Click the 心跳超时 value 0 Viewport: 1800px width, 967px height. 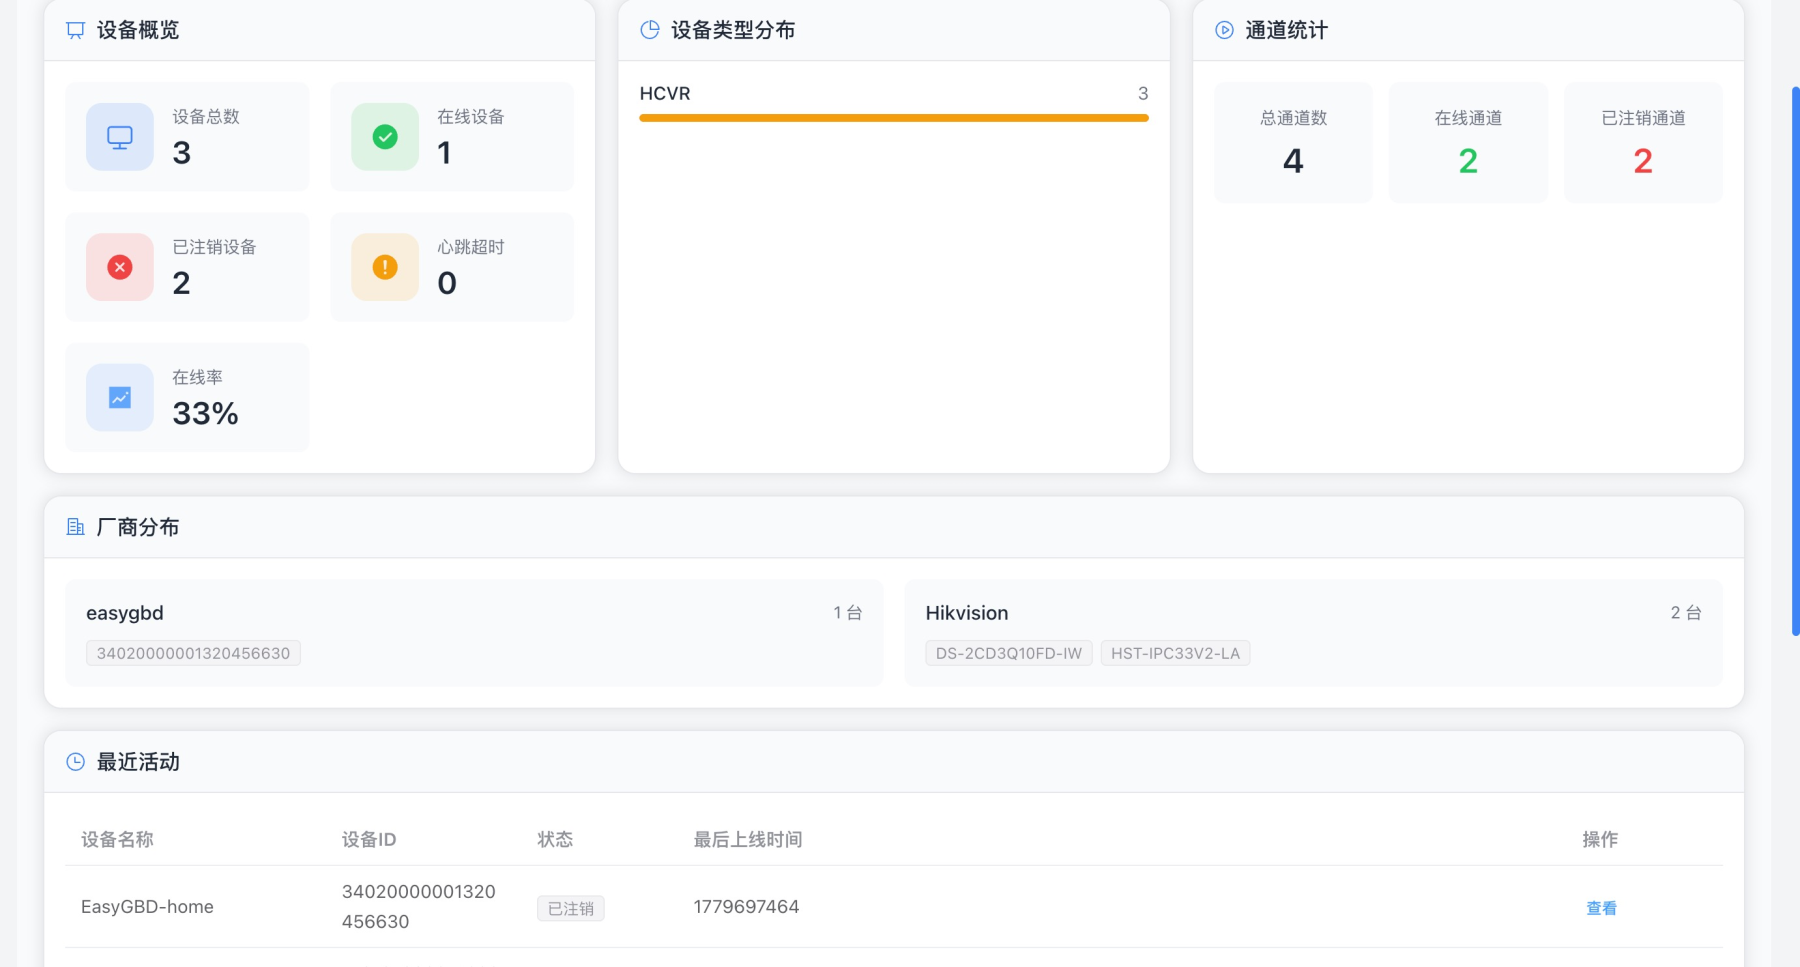[x=447, y=283]
